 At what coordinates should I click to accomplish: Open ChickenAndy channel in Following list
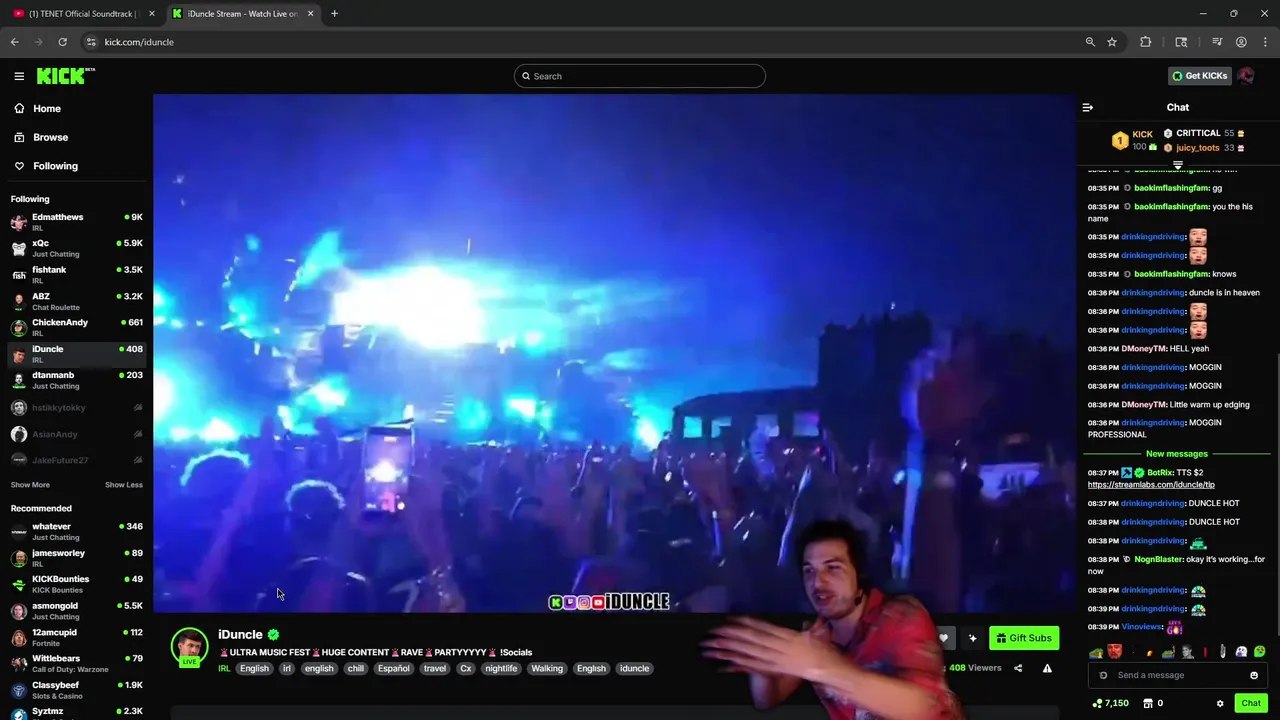point(76,327)
